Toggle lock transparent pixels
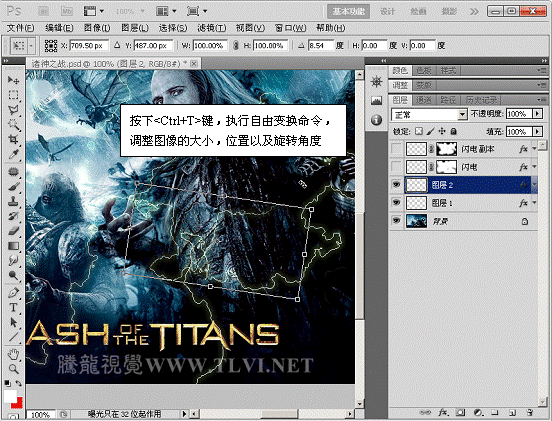552x421 pixels. (419, 131)
